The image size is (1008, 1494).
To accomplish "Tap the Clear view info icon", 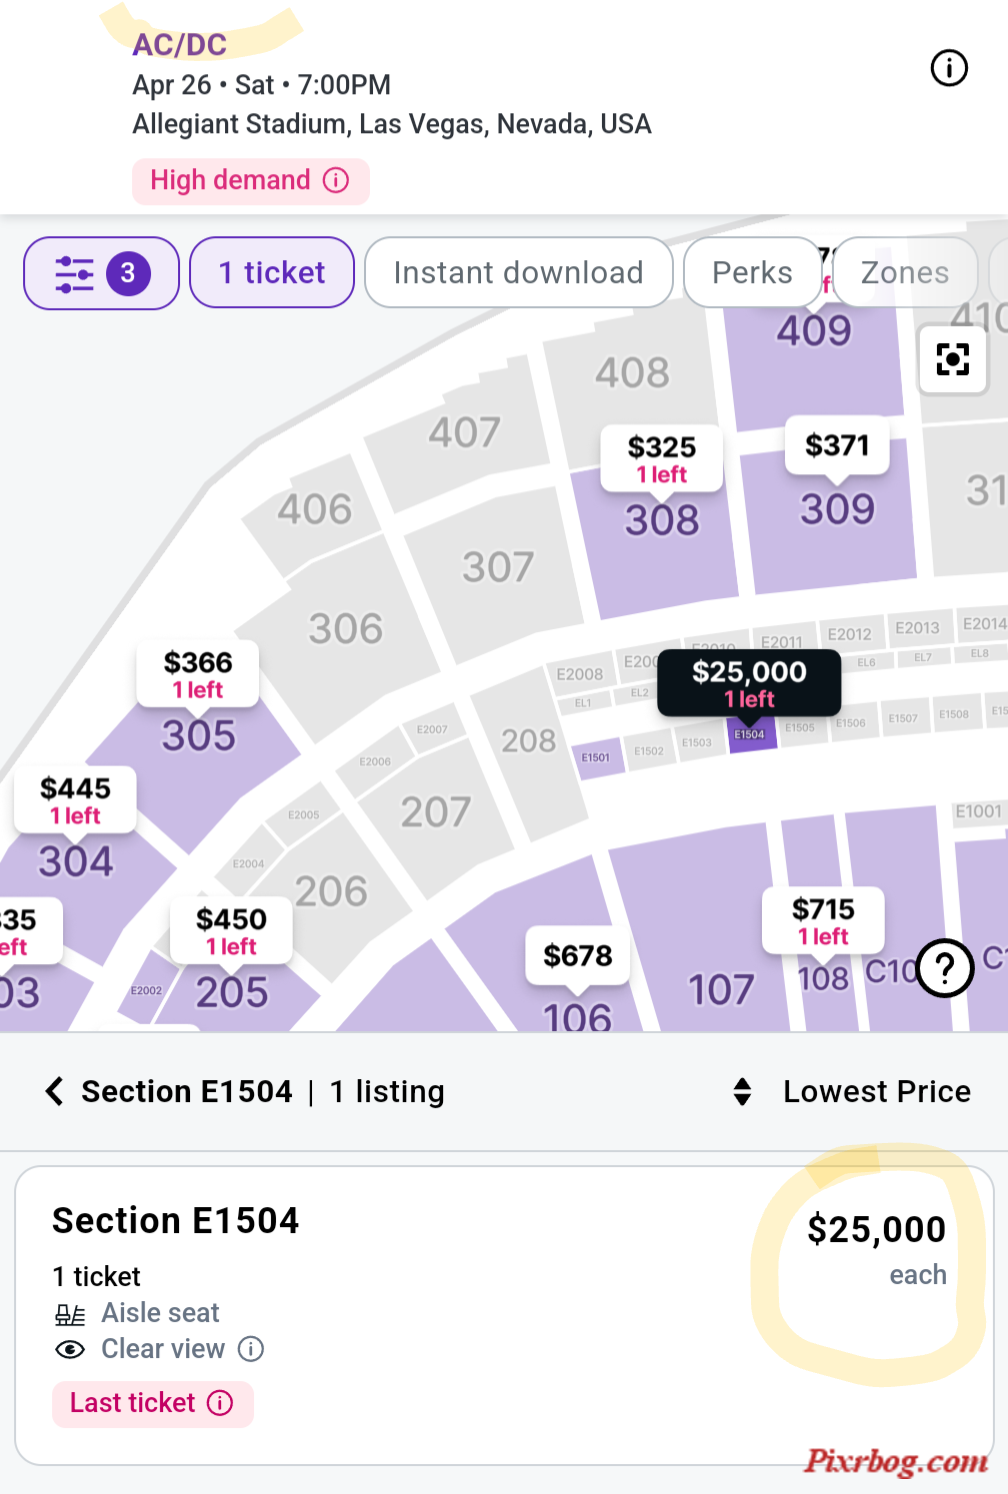I will point(251,1349).
